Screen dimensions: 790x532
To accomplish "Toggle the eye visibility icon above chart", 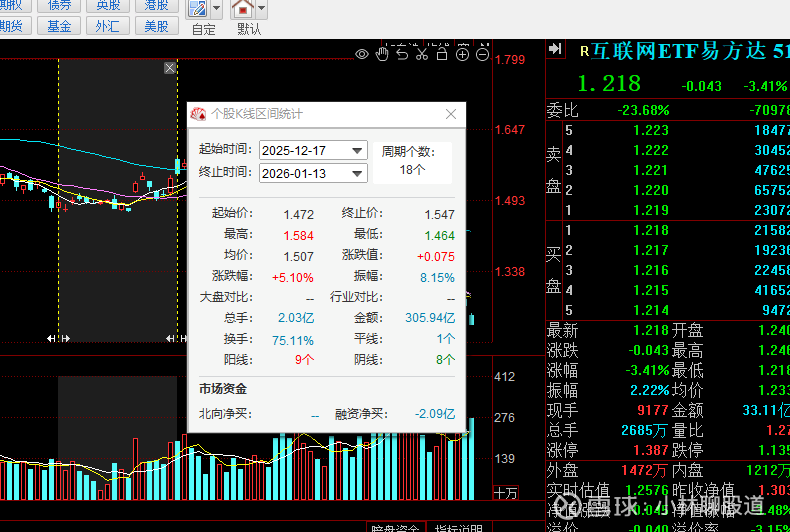I will [362, 54].
